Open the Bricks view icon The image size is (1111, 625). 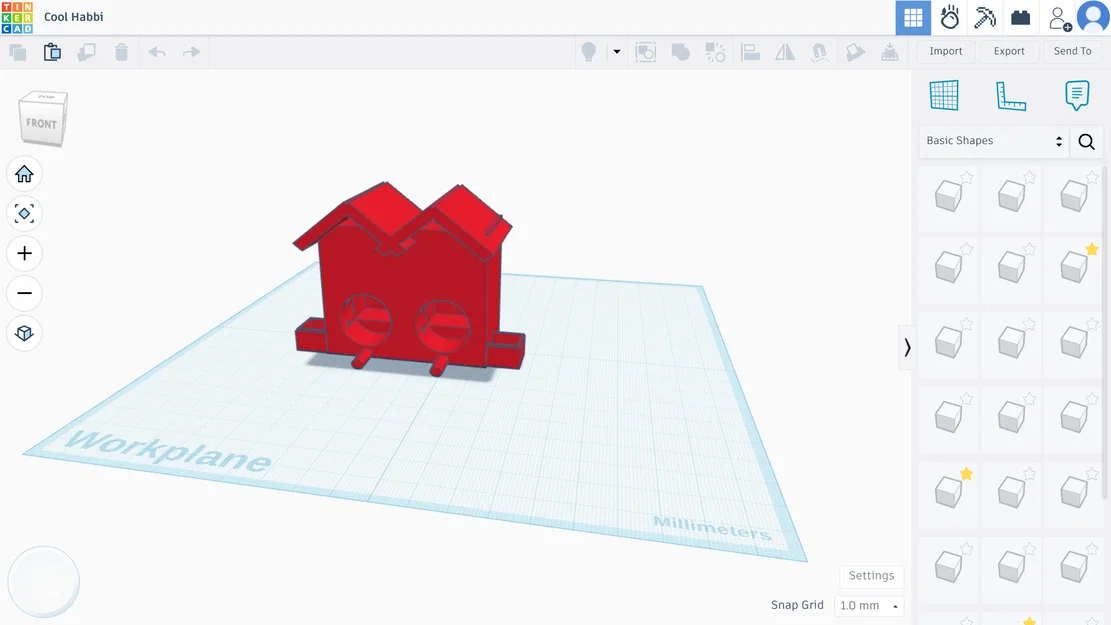coord(1020,18)
